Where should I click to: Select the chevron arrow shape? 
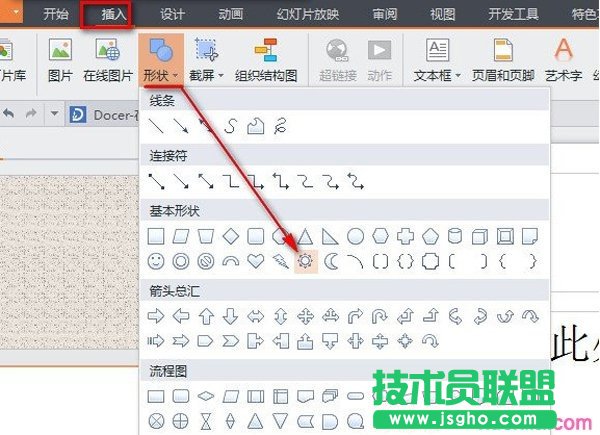pyautogui.click(x=230, y=341)
